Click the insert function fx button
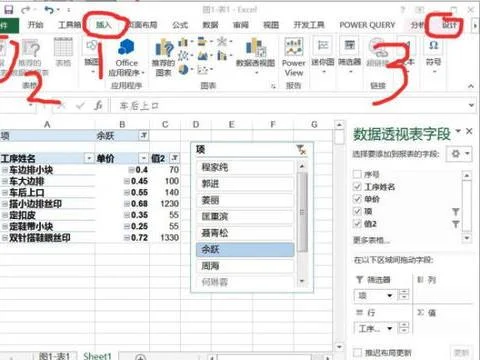The width and height of the screenshot is (480, 360). [98, 106]
